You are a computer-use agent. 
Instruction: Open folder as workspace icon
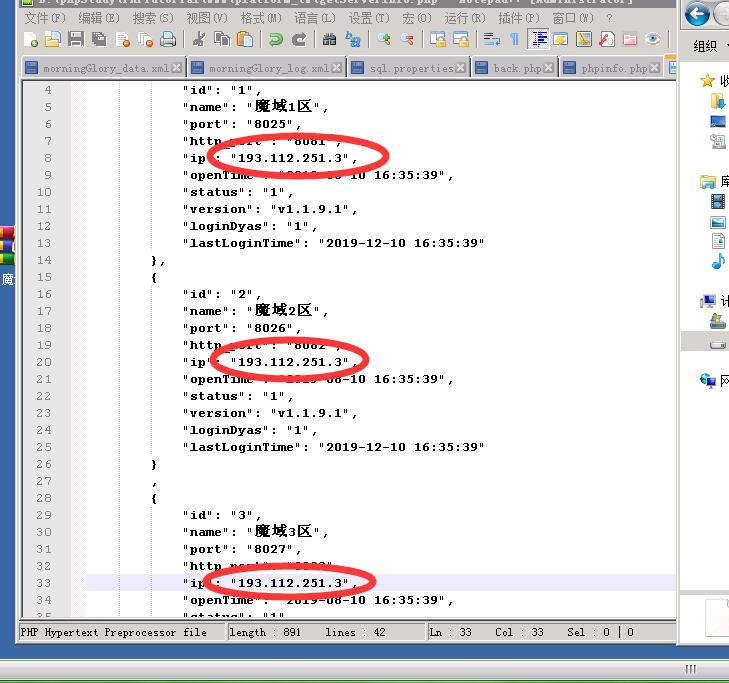pyautogui.click(x=630, y=40)
